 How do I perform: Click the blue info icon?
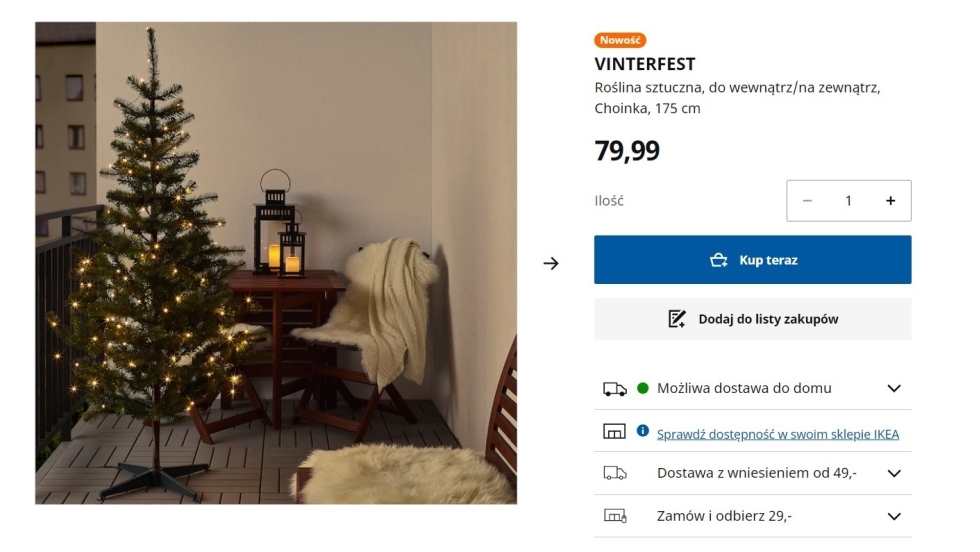coord(643,431)
